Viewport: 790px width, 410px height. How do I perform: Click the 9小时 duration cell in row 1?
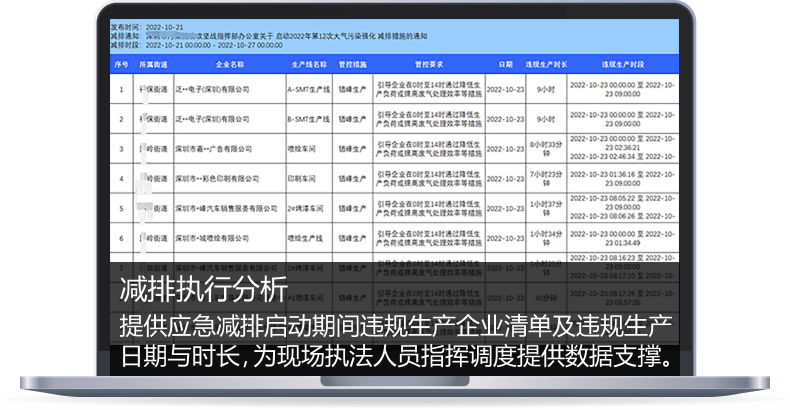click(547, 88)
